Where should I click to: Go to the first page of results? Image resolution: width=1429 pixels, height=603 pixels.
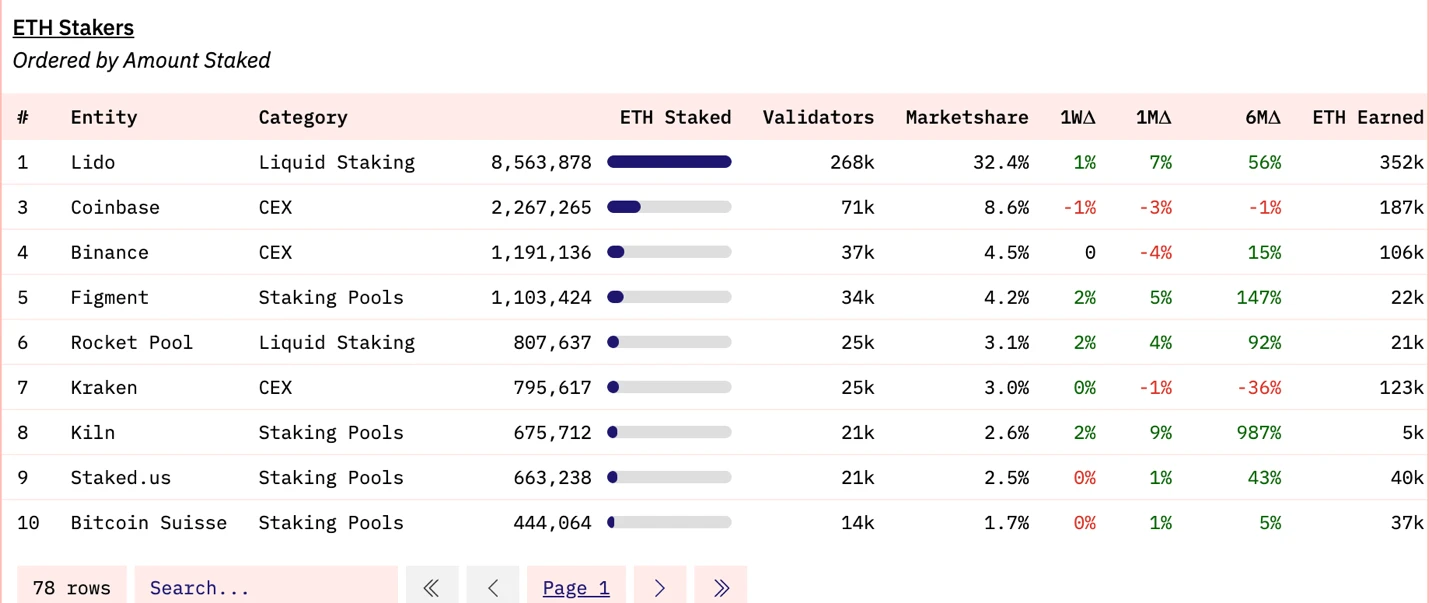click(x=432, y=588)
